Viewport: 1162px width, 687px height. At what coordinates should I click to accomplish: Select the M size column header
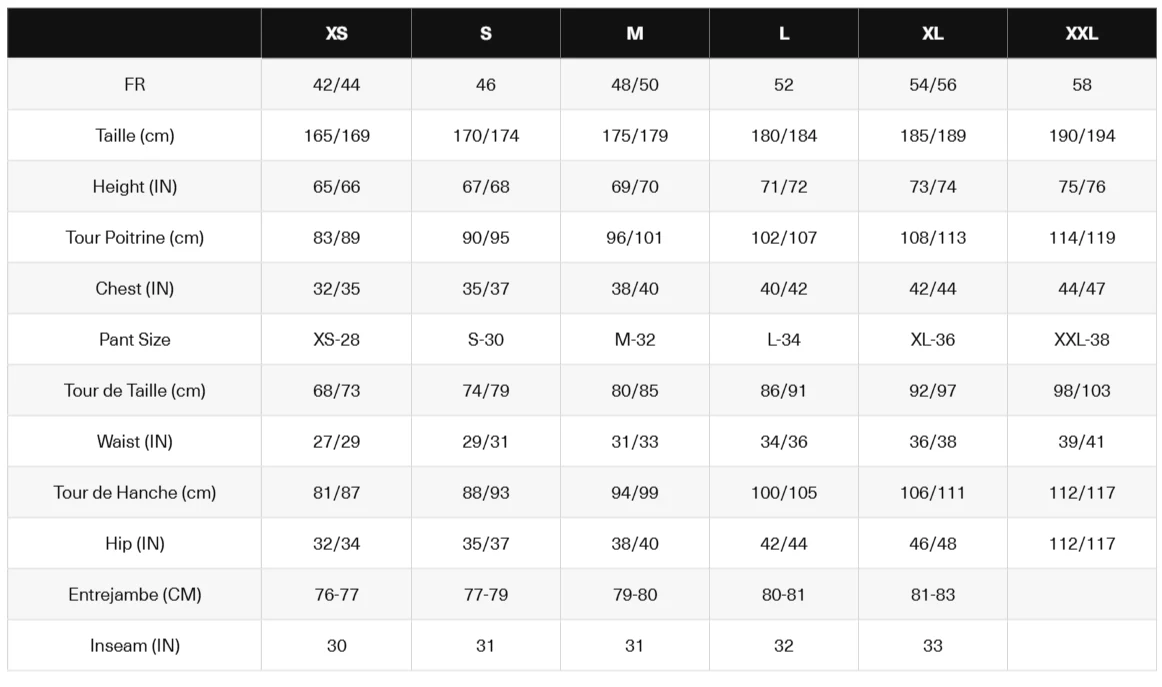(x=635, y=33)
